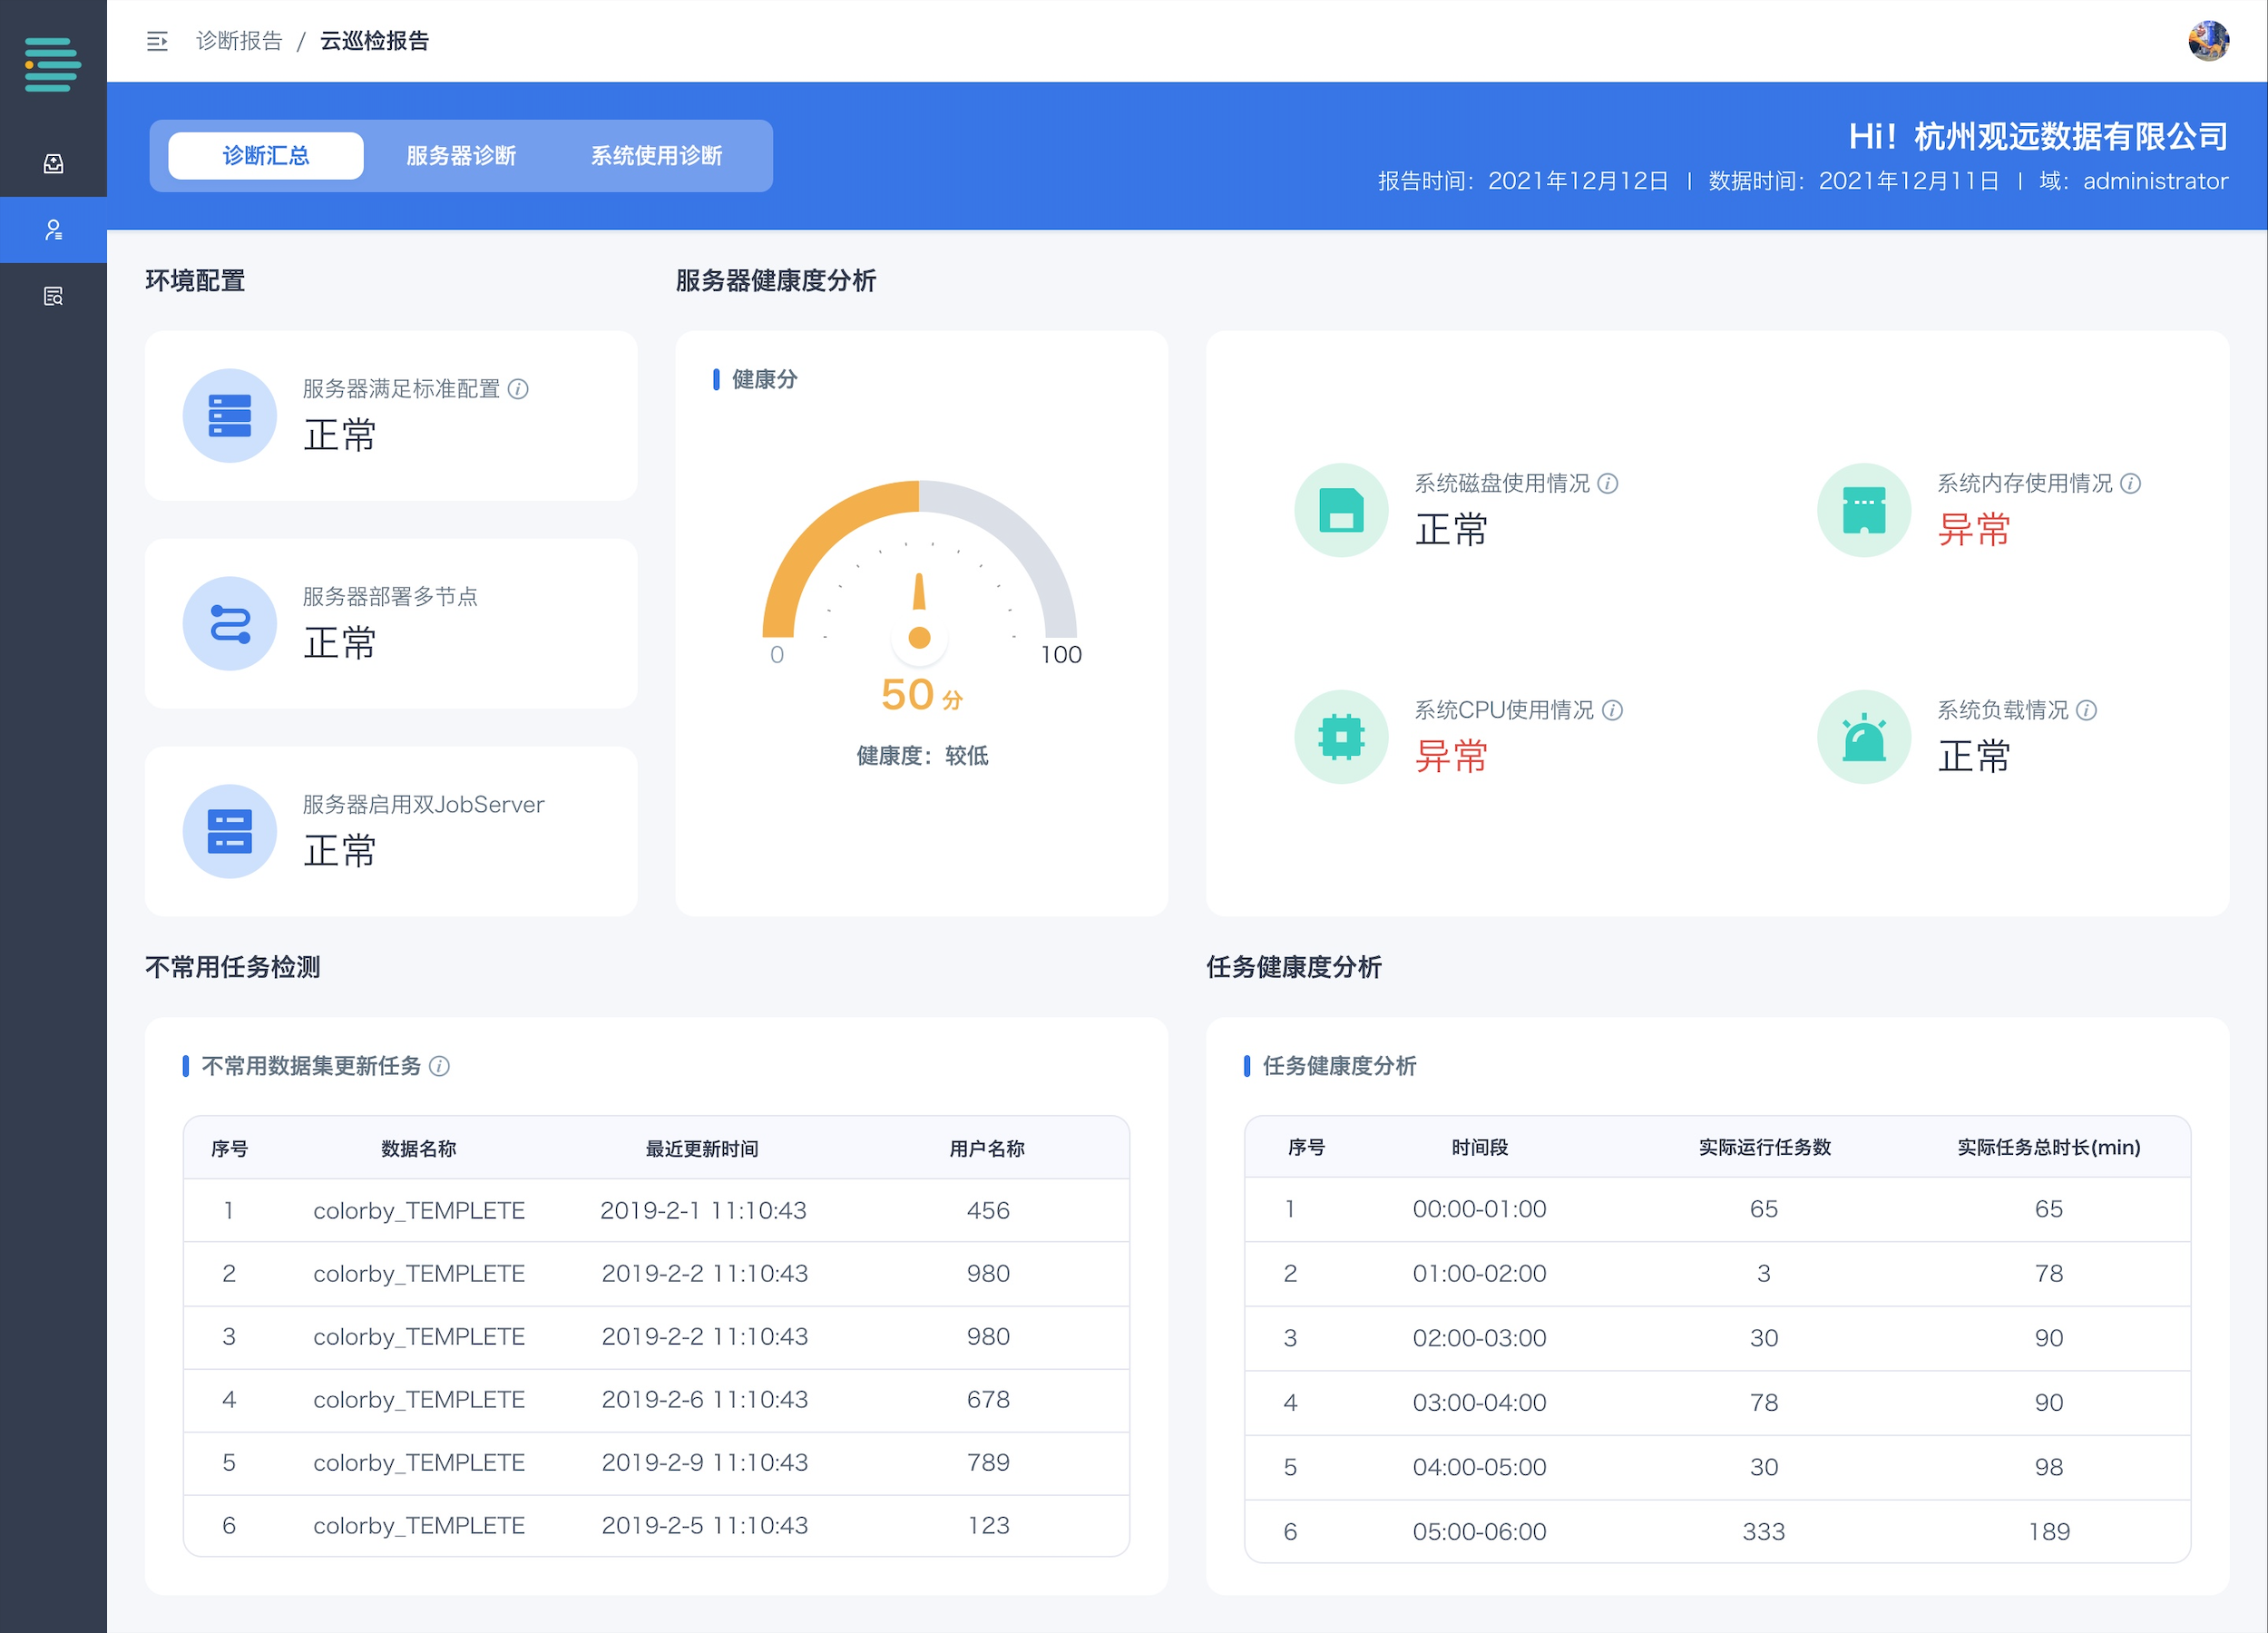Click info icon beside 系统内存使用情况
The image size is (2268, 1633).
2131,484
